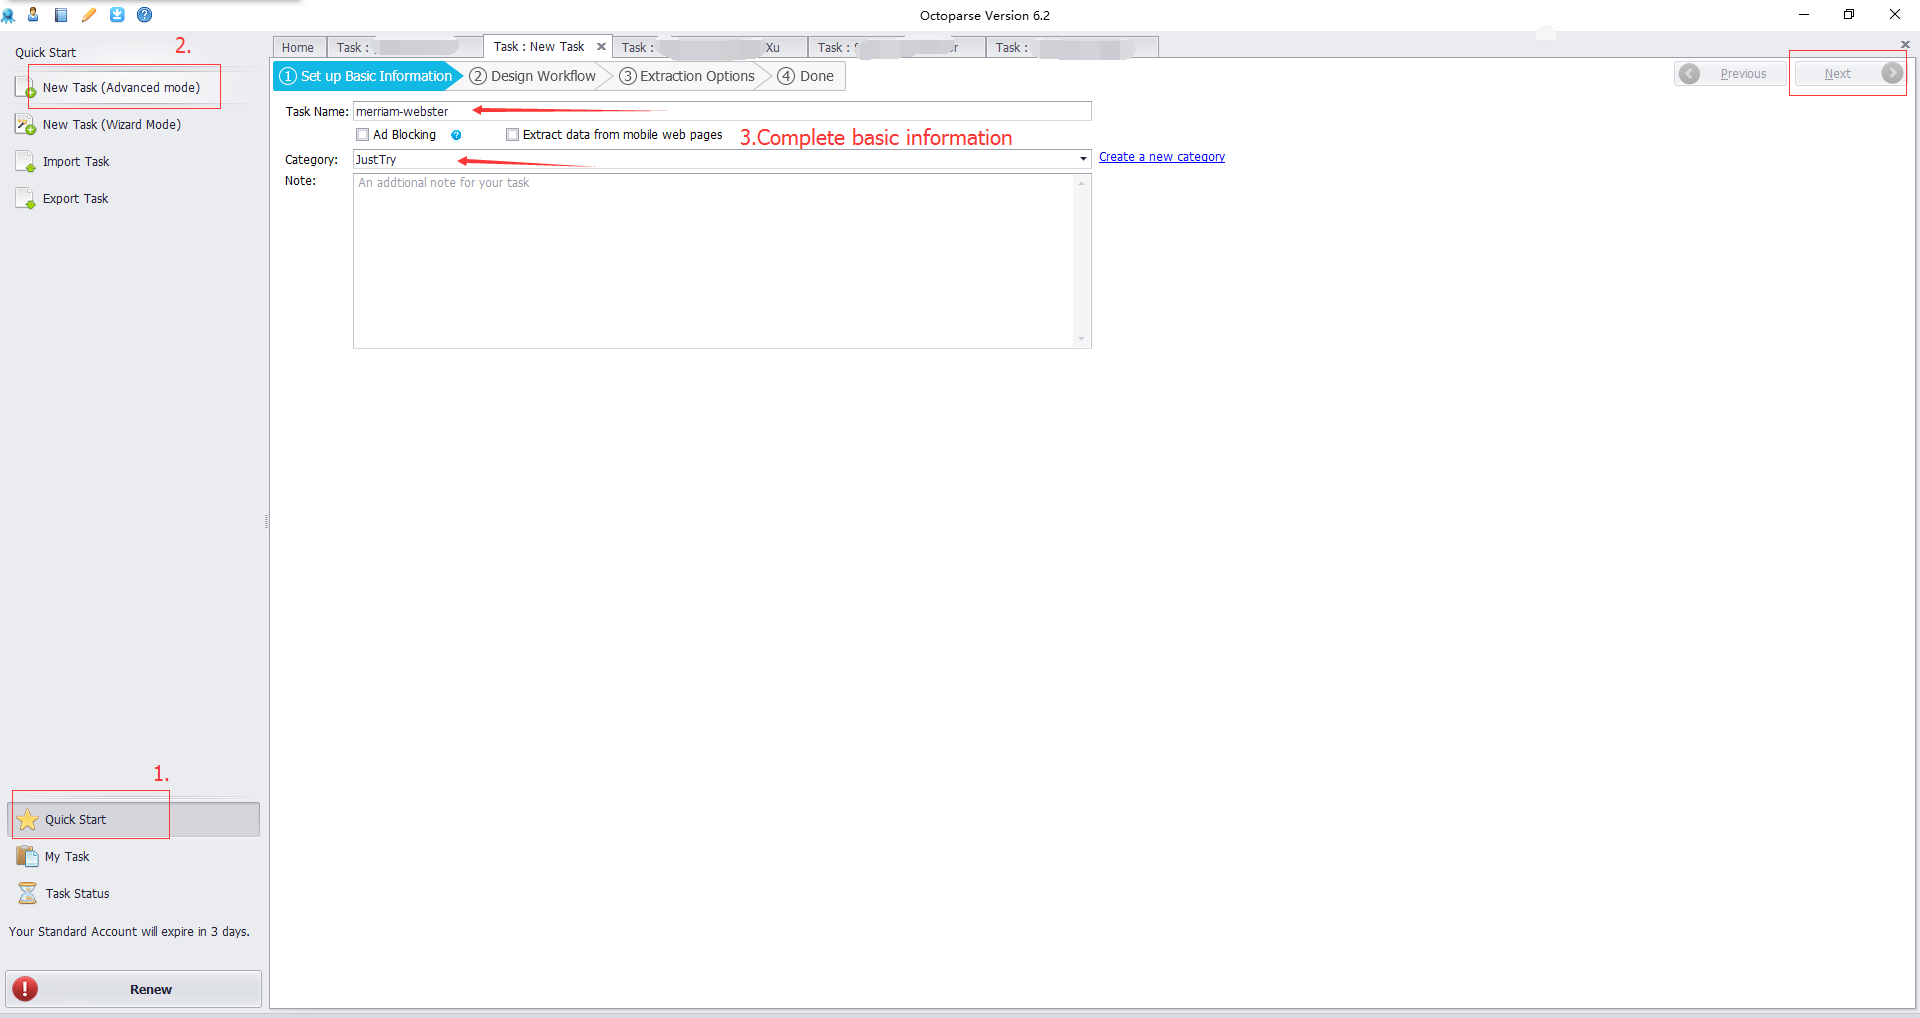Click the Export Task document icon
Screen dimensions: 1920x1018
(26, 199)
